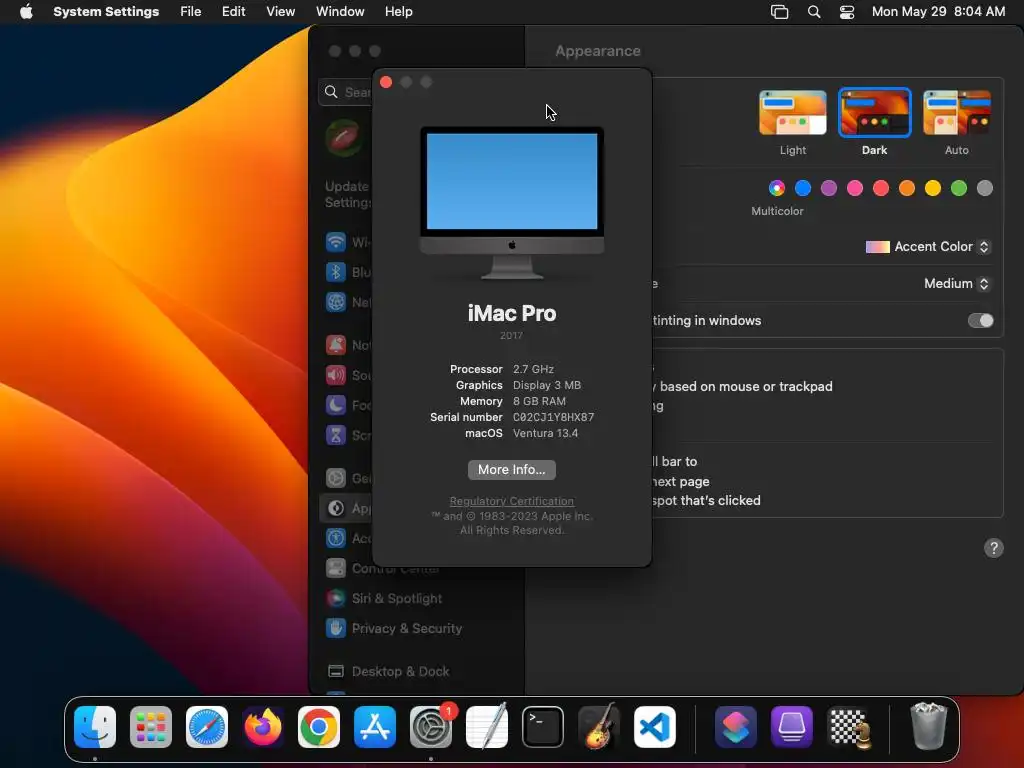1024x768 pixels.
Task: Open the Window menu
Action: (x=340, y=12)
